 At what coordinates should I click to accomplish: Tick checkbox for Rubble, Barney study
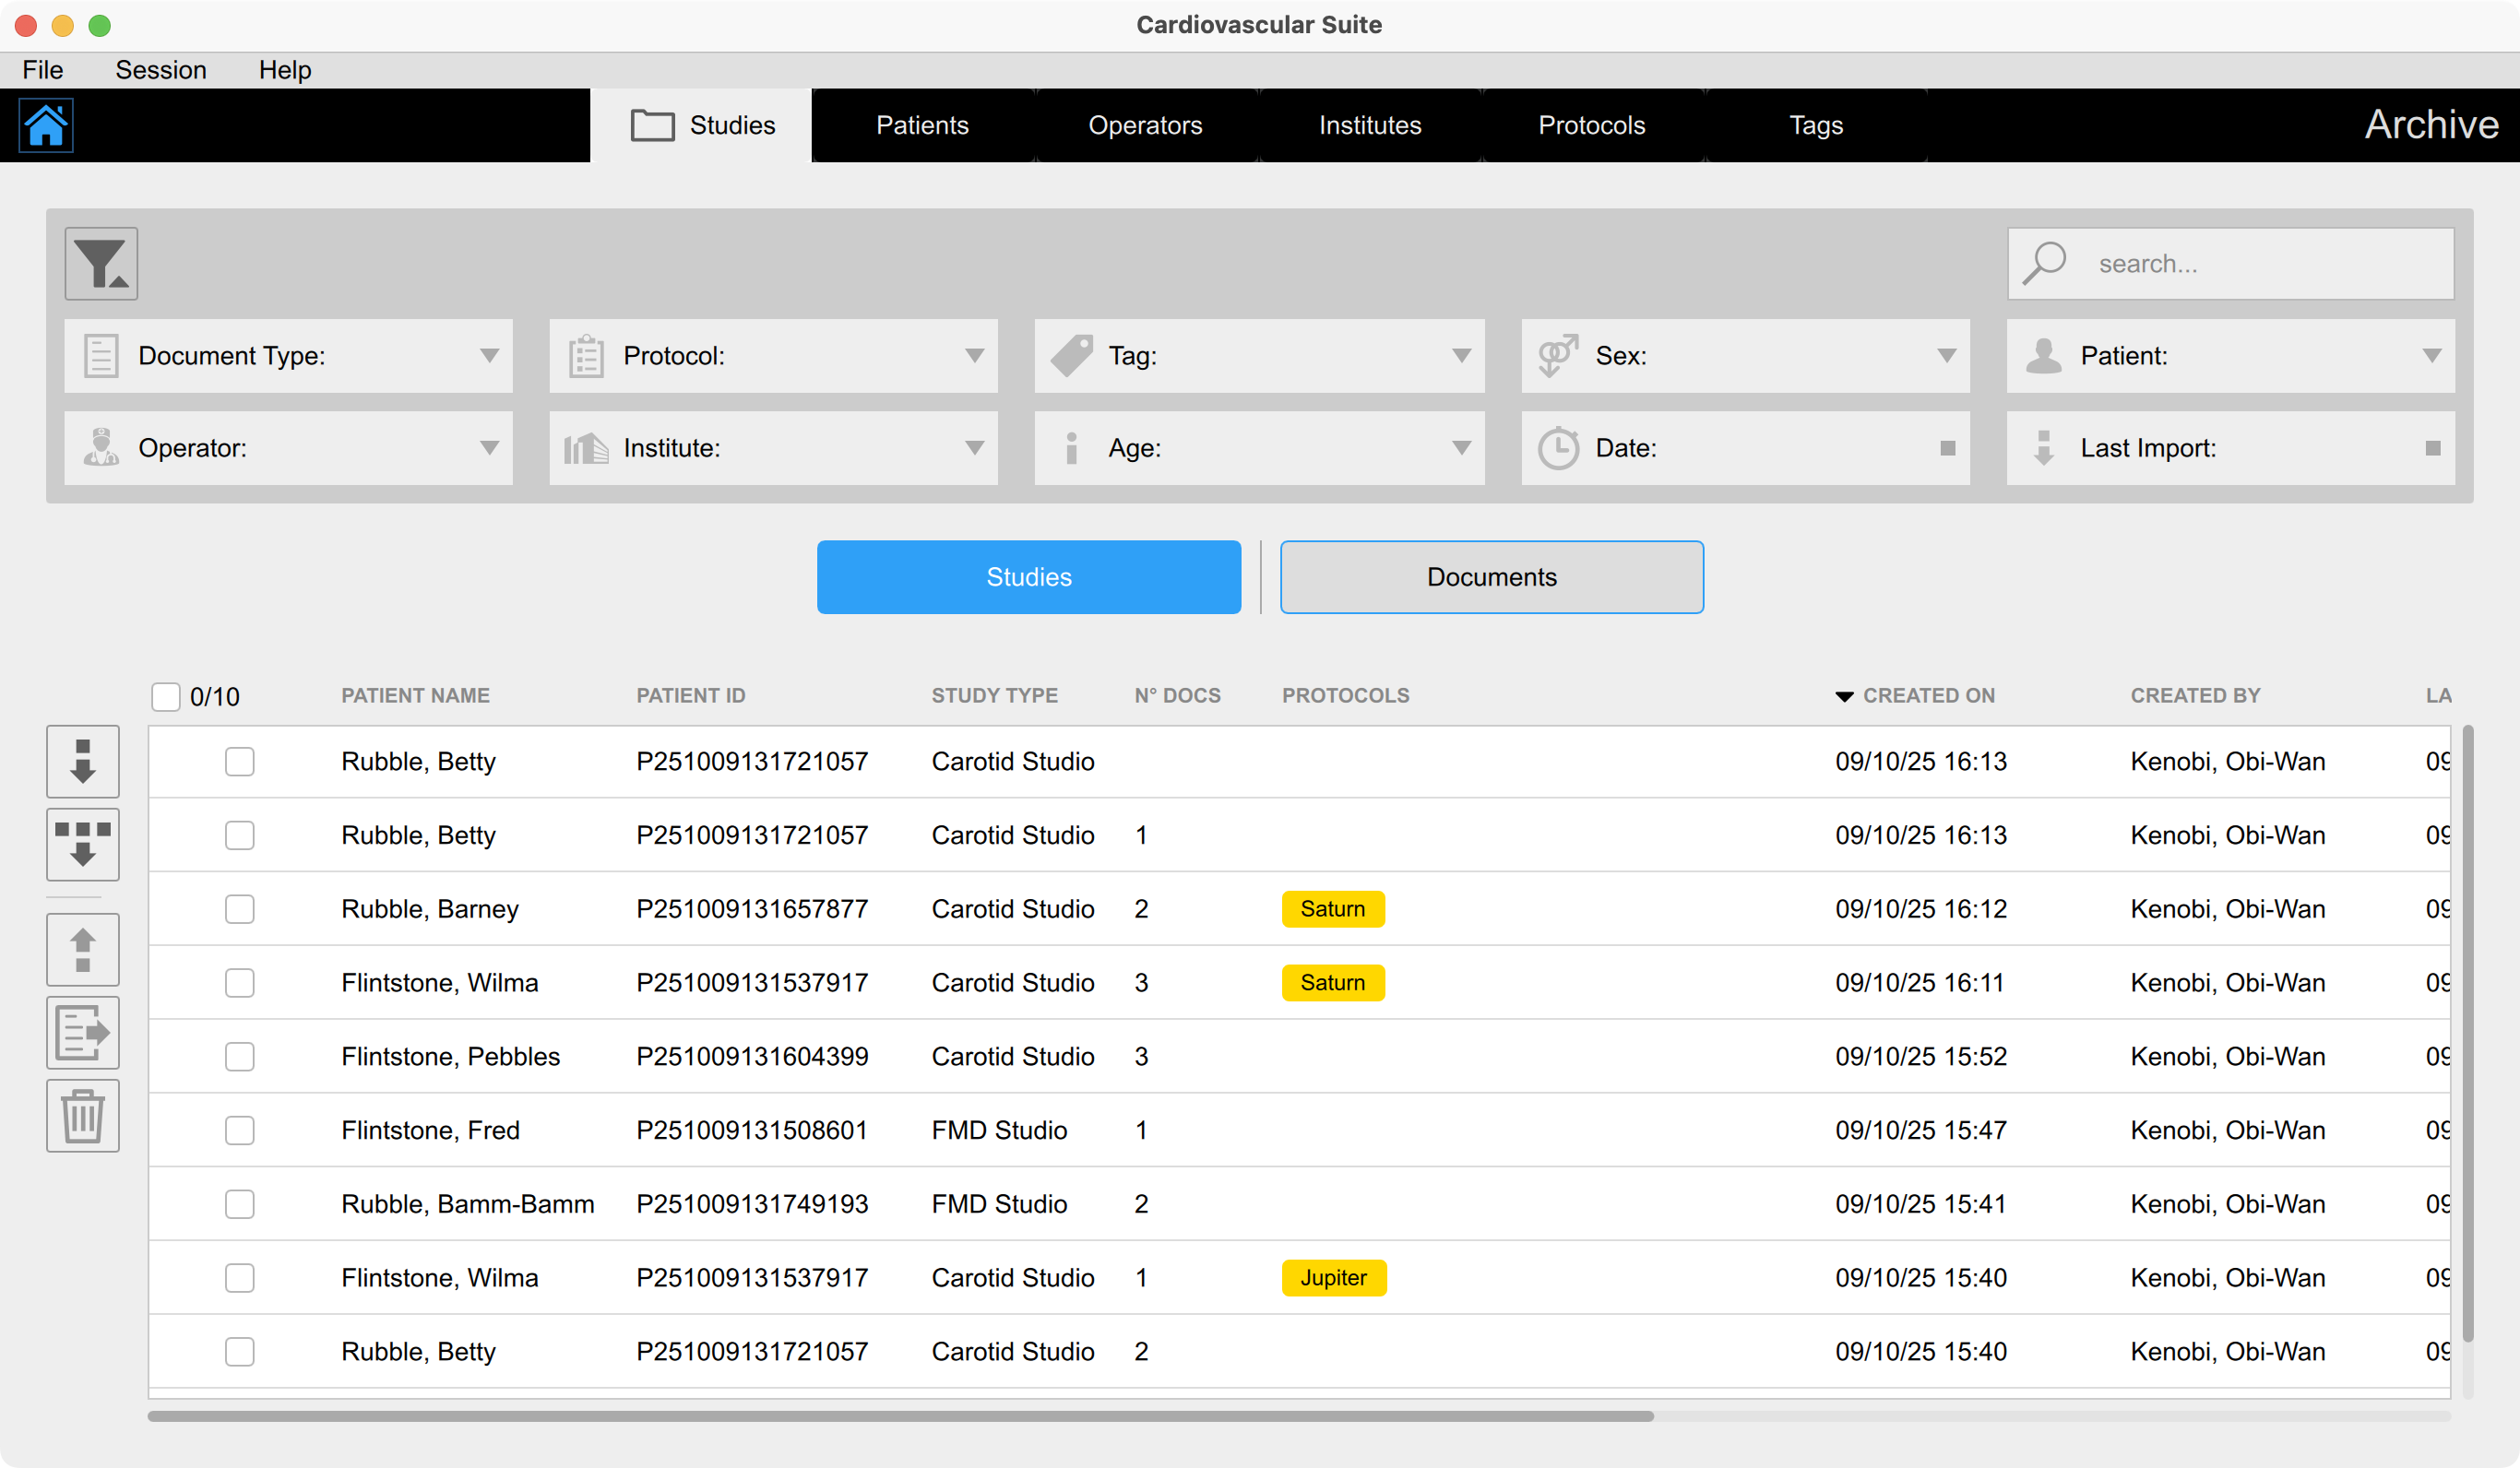[240, 909]
